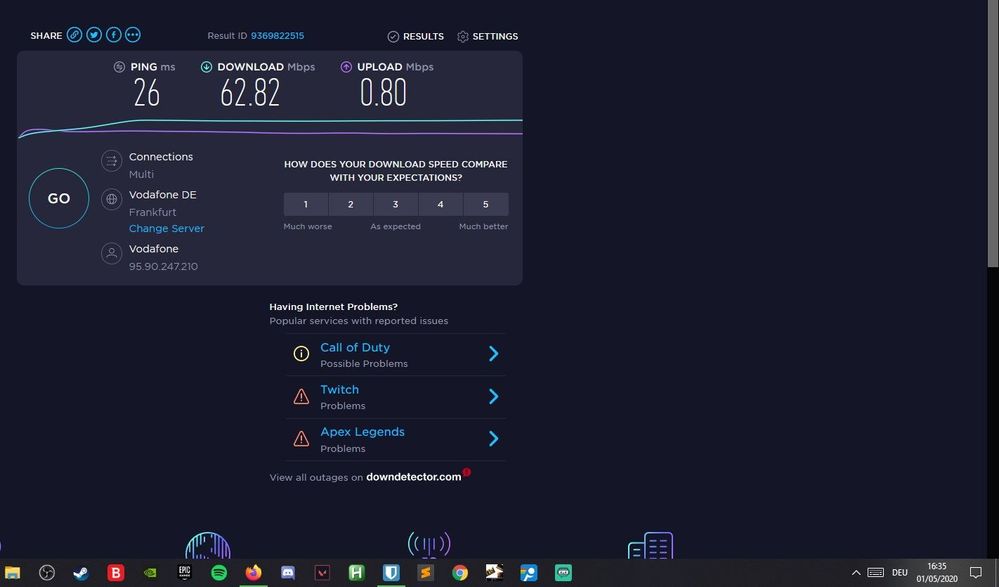Open NVIDIA app from taskbar
The width and height of the screenshot is (999, 587).
150,572
